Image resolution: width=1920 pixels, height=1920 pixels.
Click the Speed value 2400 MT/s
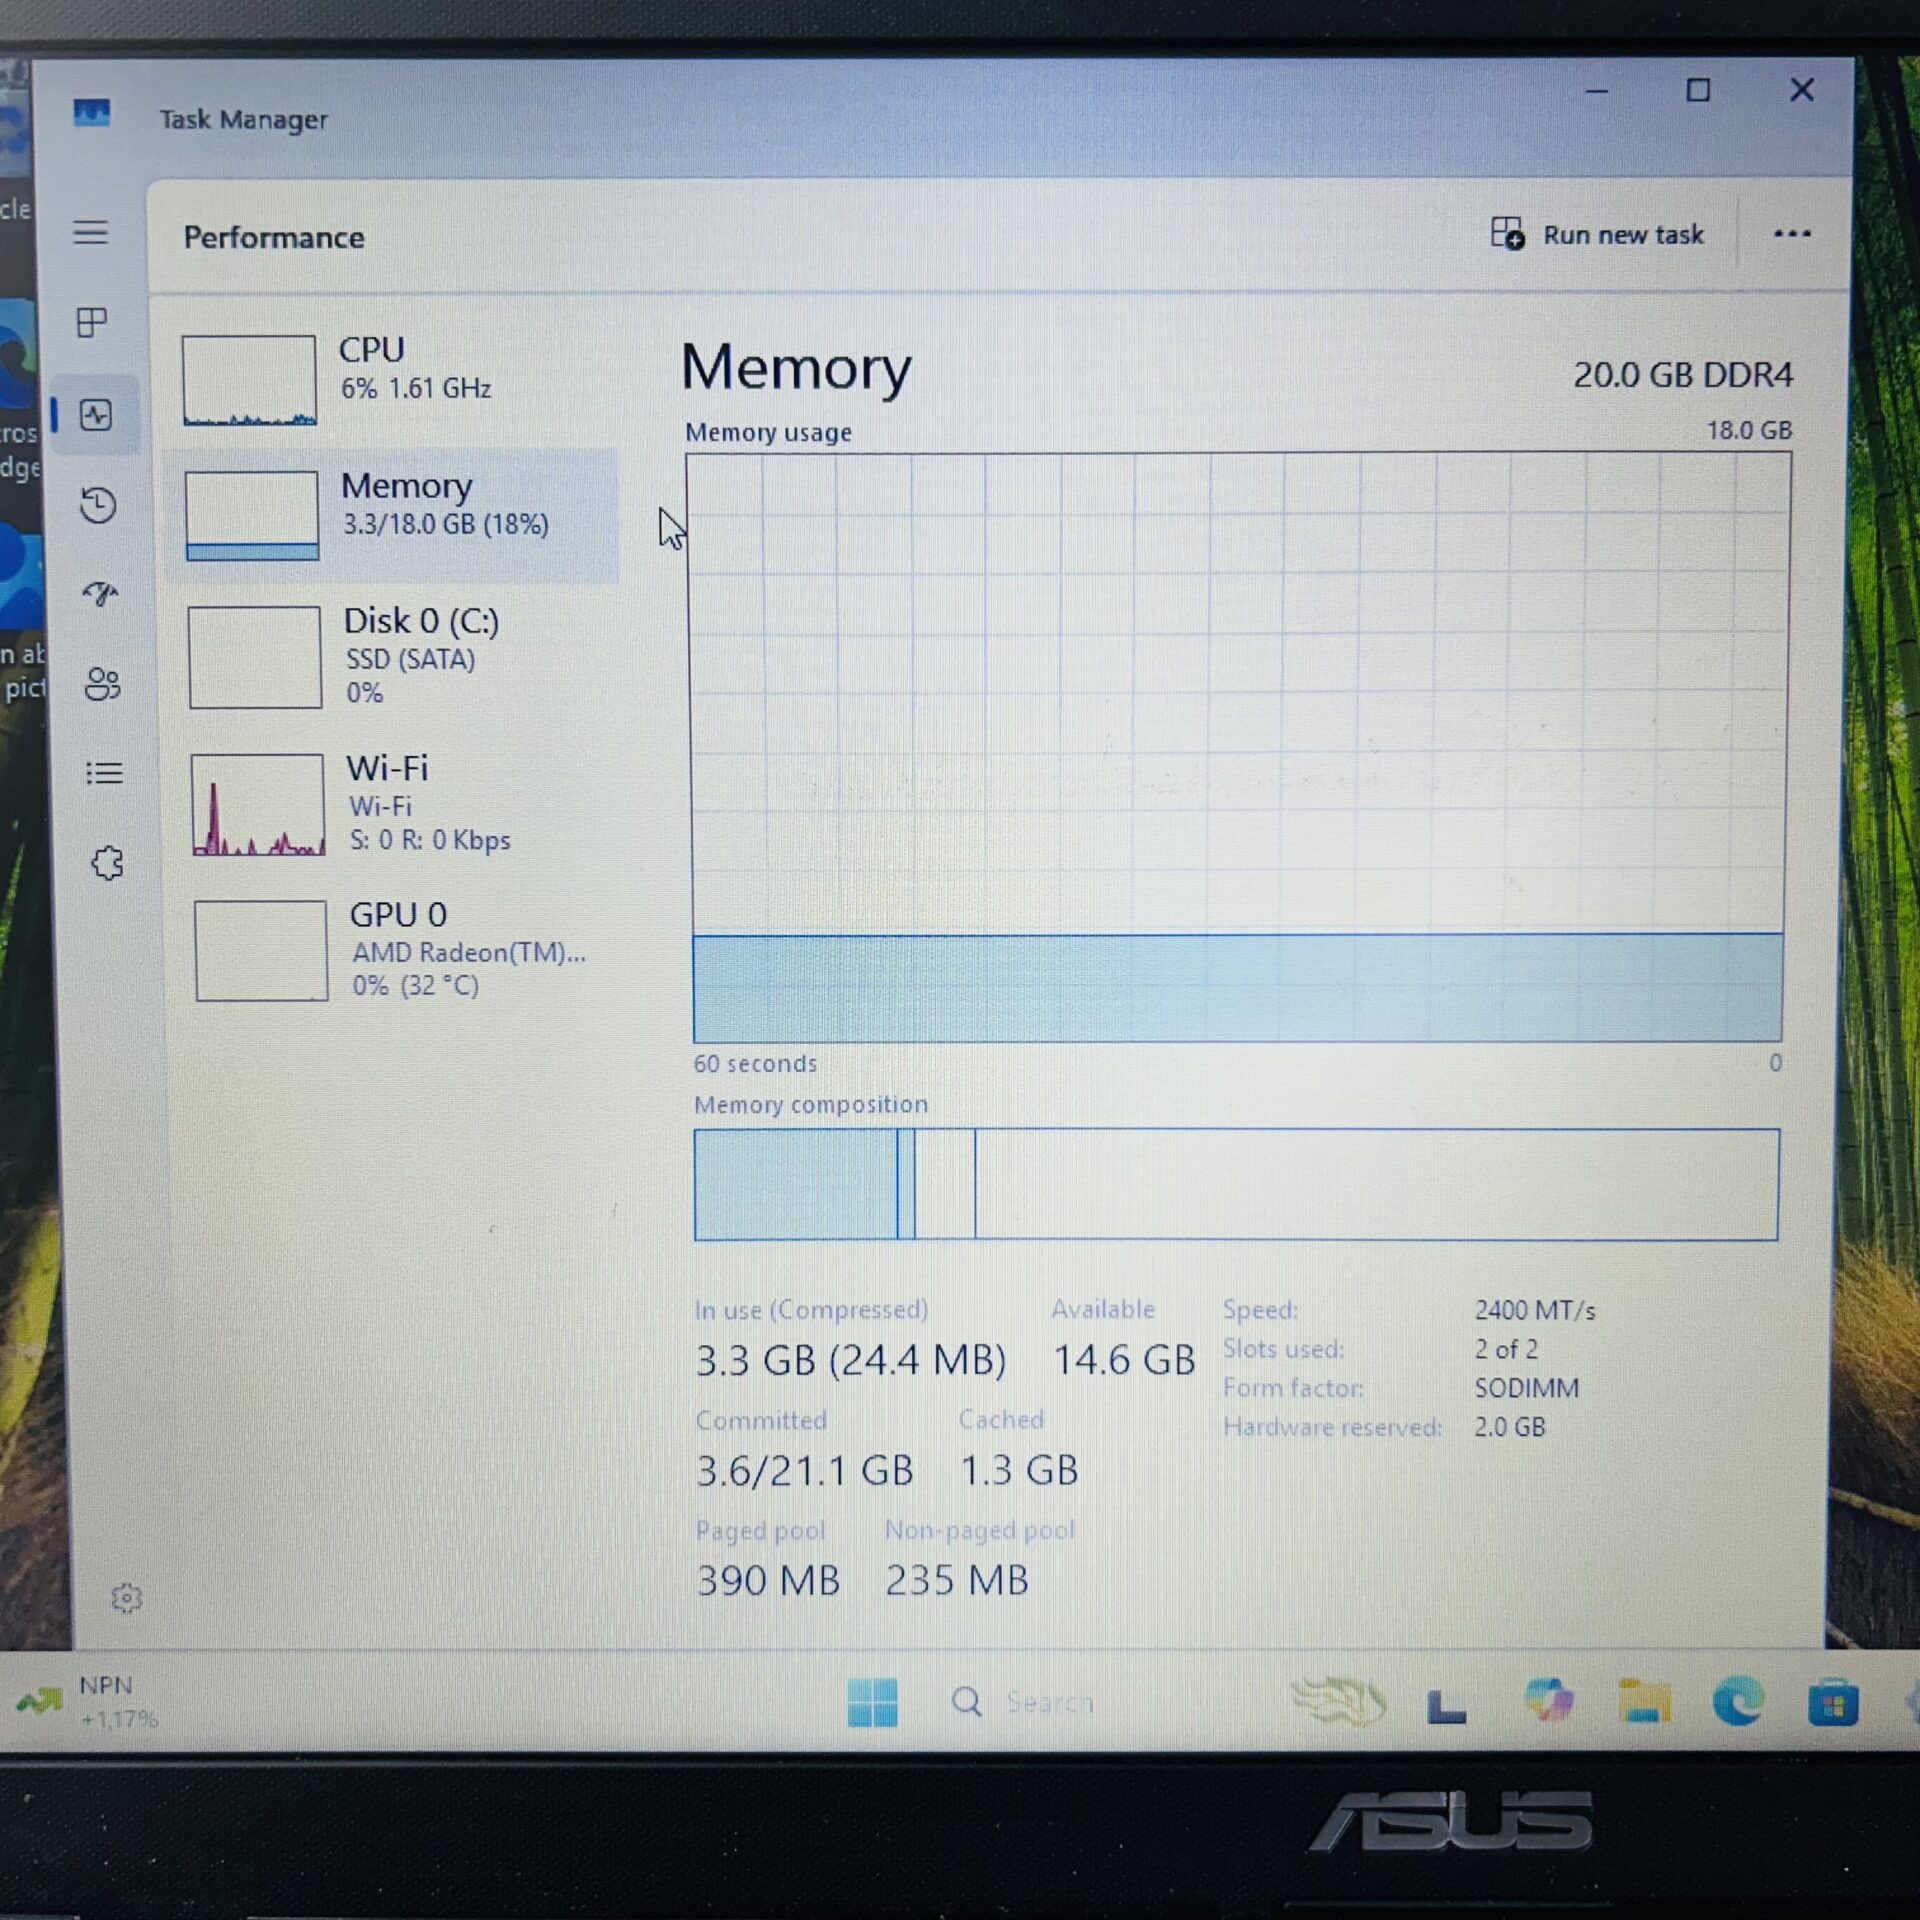click(x=1535, y=1310)
